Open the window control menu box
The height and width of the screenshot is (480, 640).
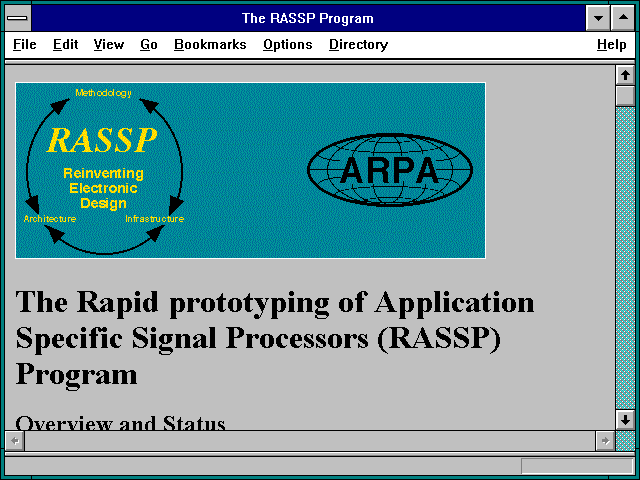click(x=18, y=18)
